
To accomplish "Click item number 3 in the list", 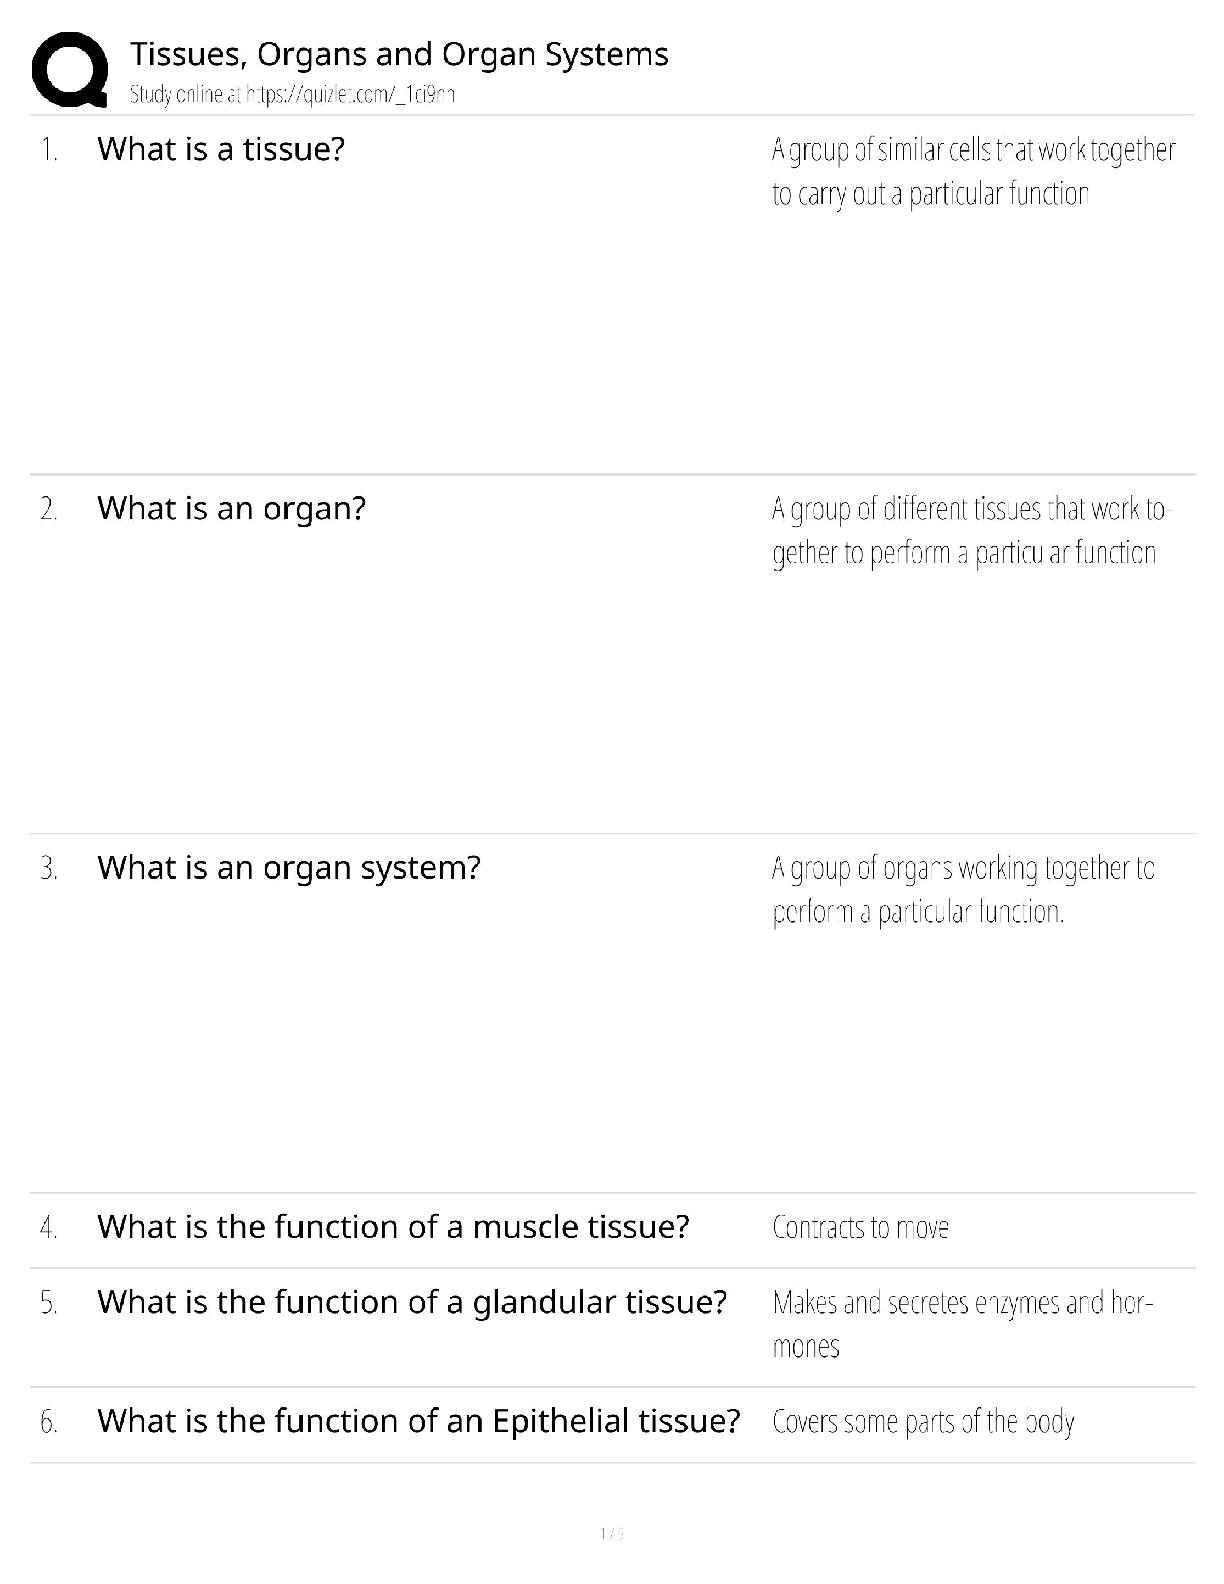I will (x=48, y=868).
